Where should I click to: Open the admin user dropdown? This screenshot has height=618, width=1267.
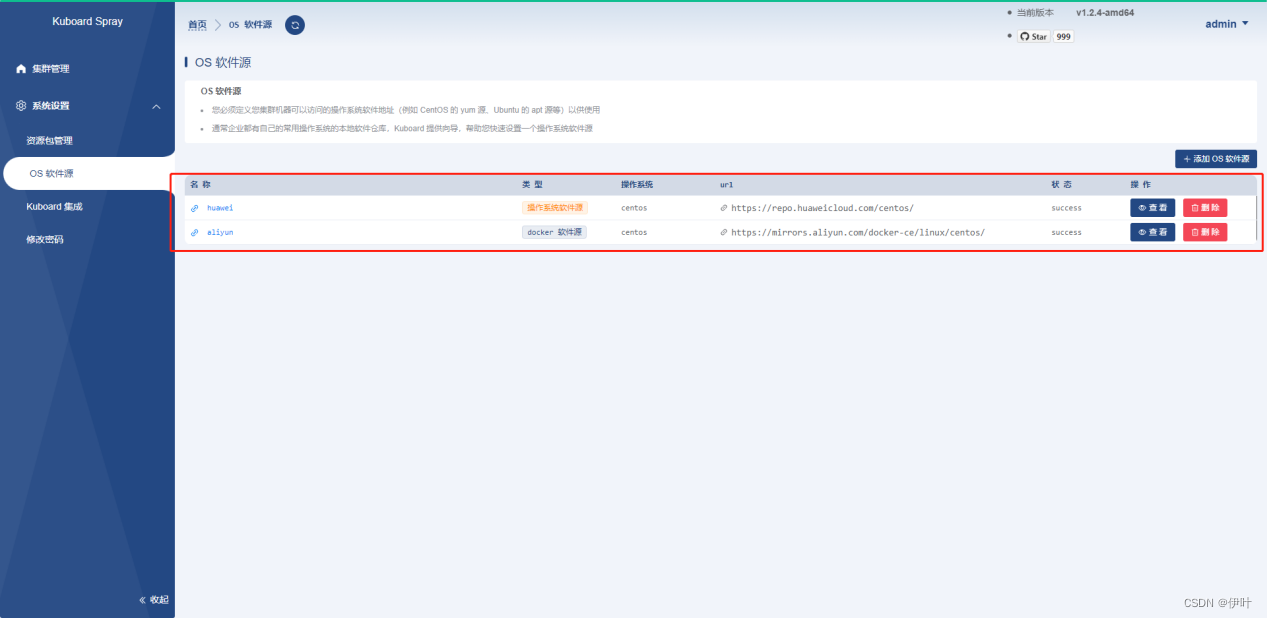(x=1227, y=24)
